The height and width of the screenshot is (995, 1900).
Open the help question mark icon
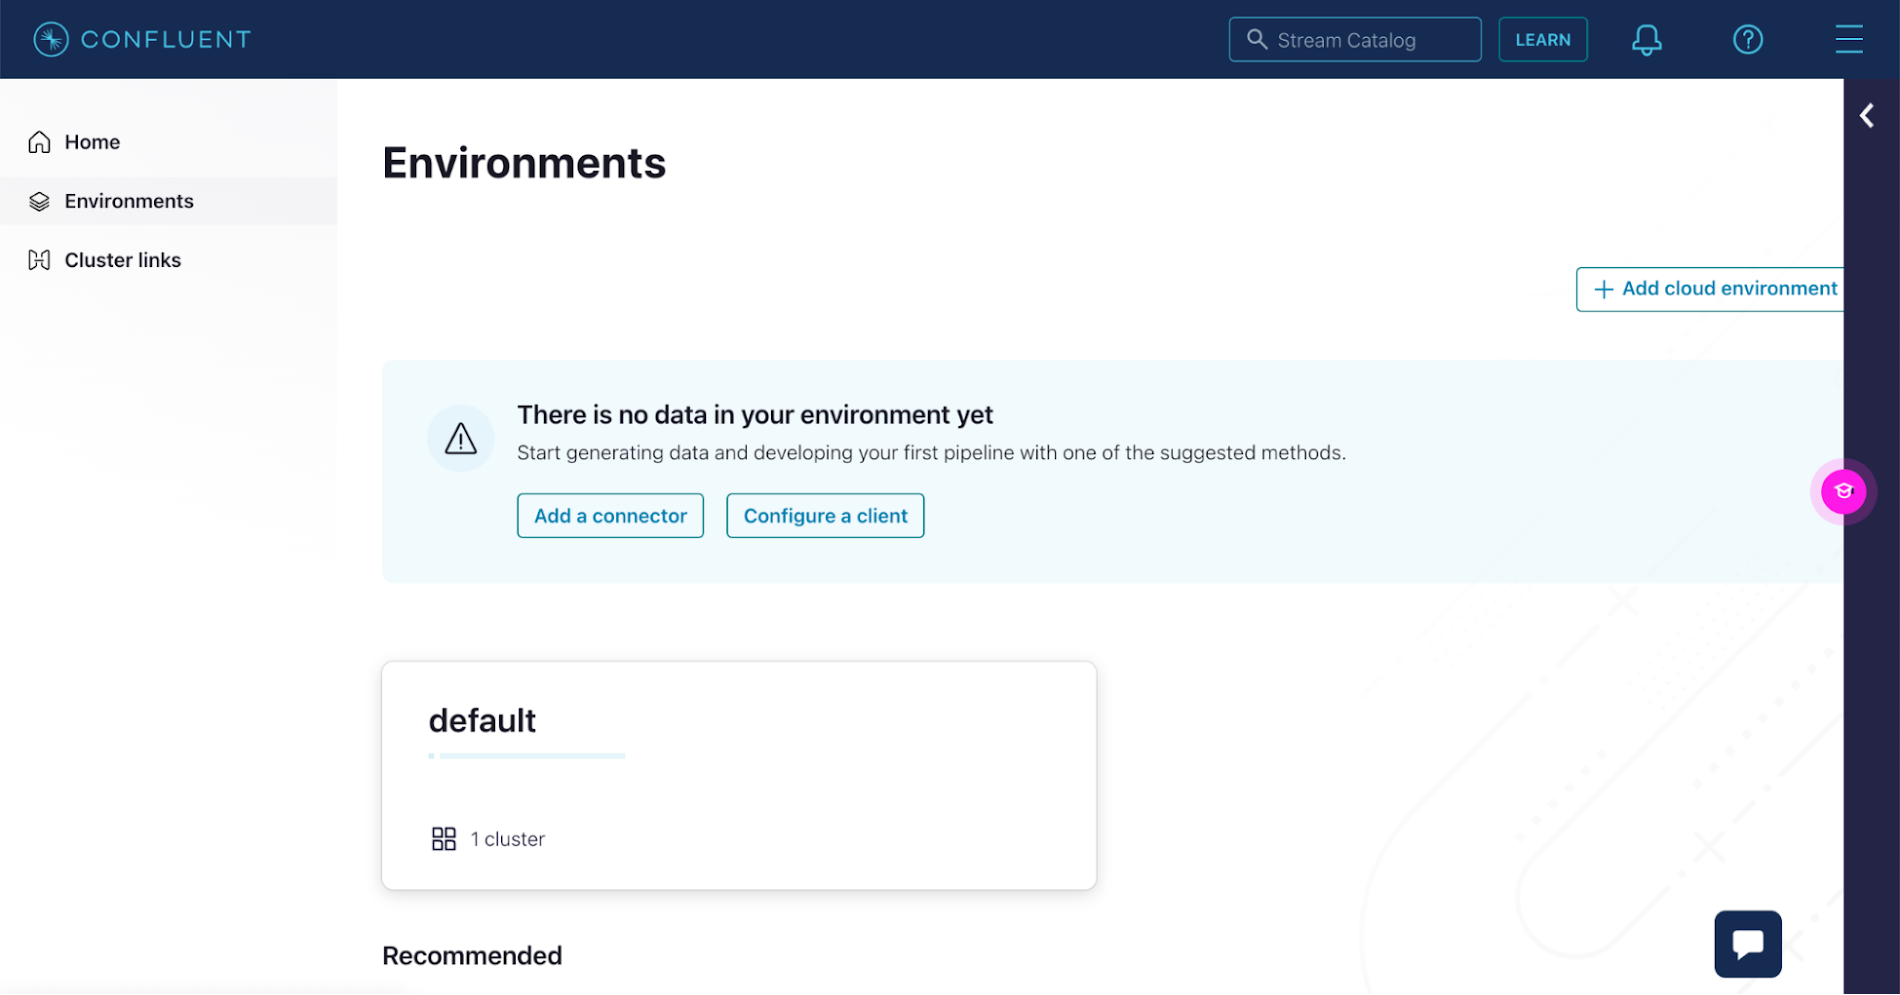pos(1747,40)
